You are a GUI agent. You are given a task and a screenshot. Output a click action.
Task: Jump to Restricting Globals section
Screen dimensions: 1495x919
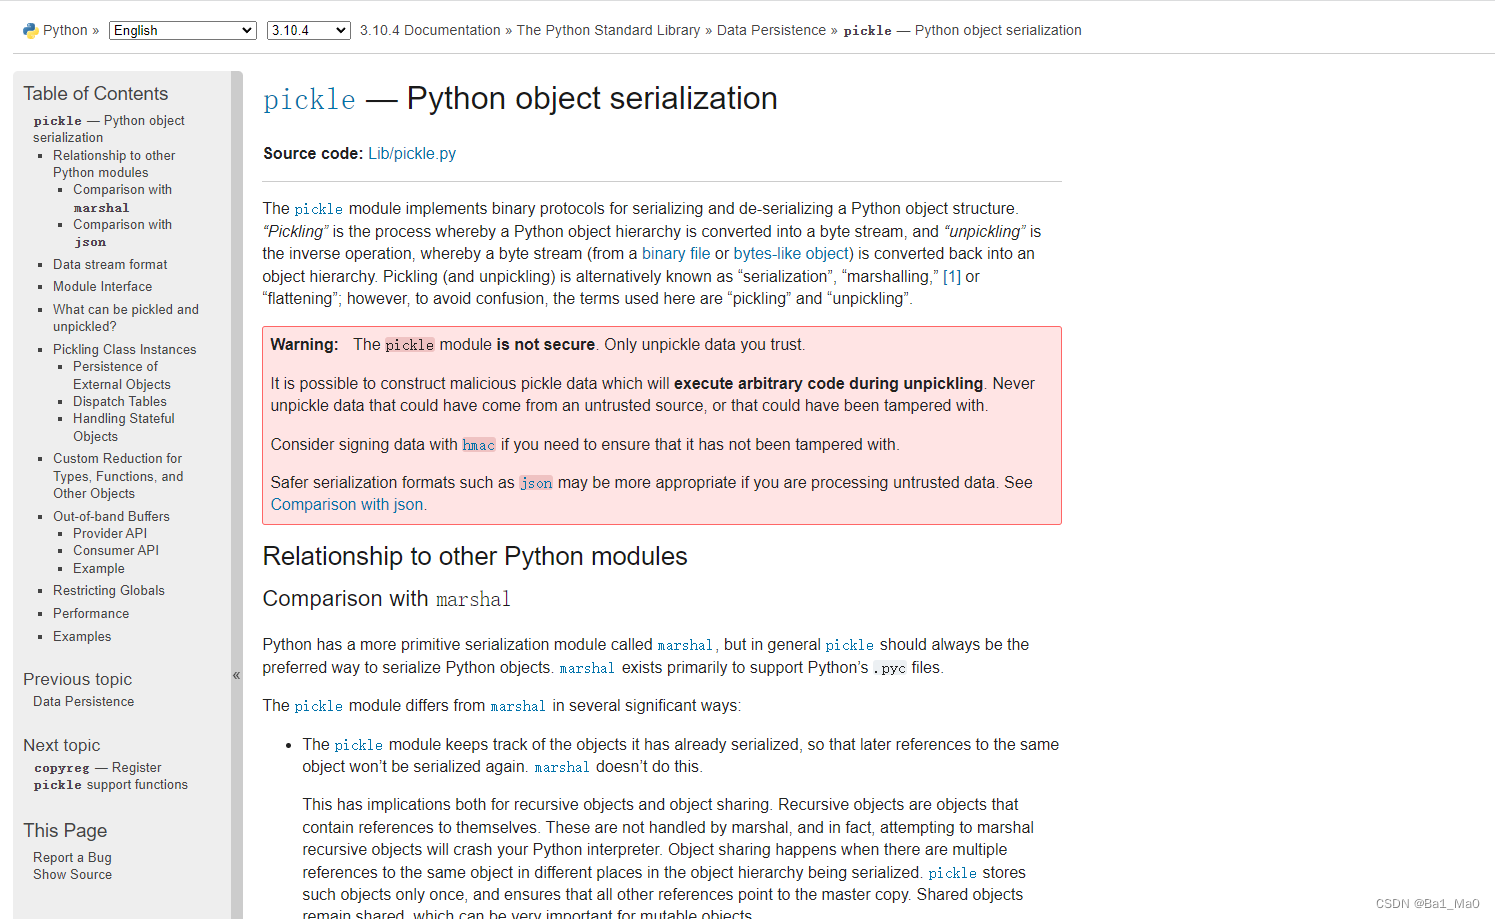[109, 591]
